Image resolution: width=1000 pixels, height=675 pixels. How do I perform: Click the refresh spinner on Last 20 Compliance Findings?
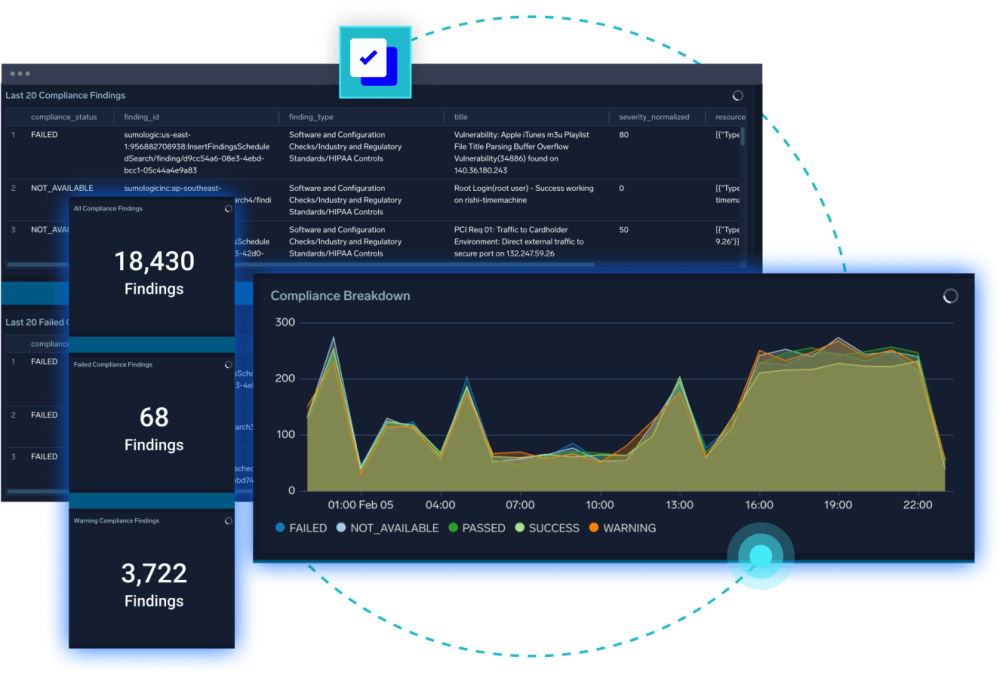coord(738,96)
